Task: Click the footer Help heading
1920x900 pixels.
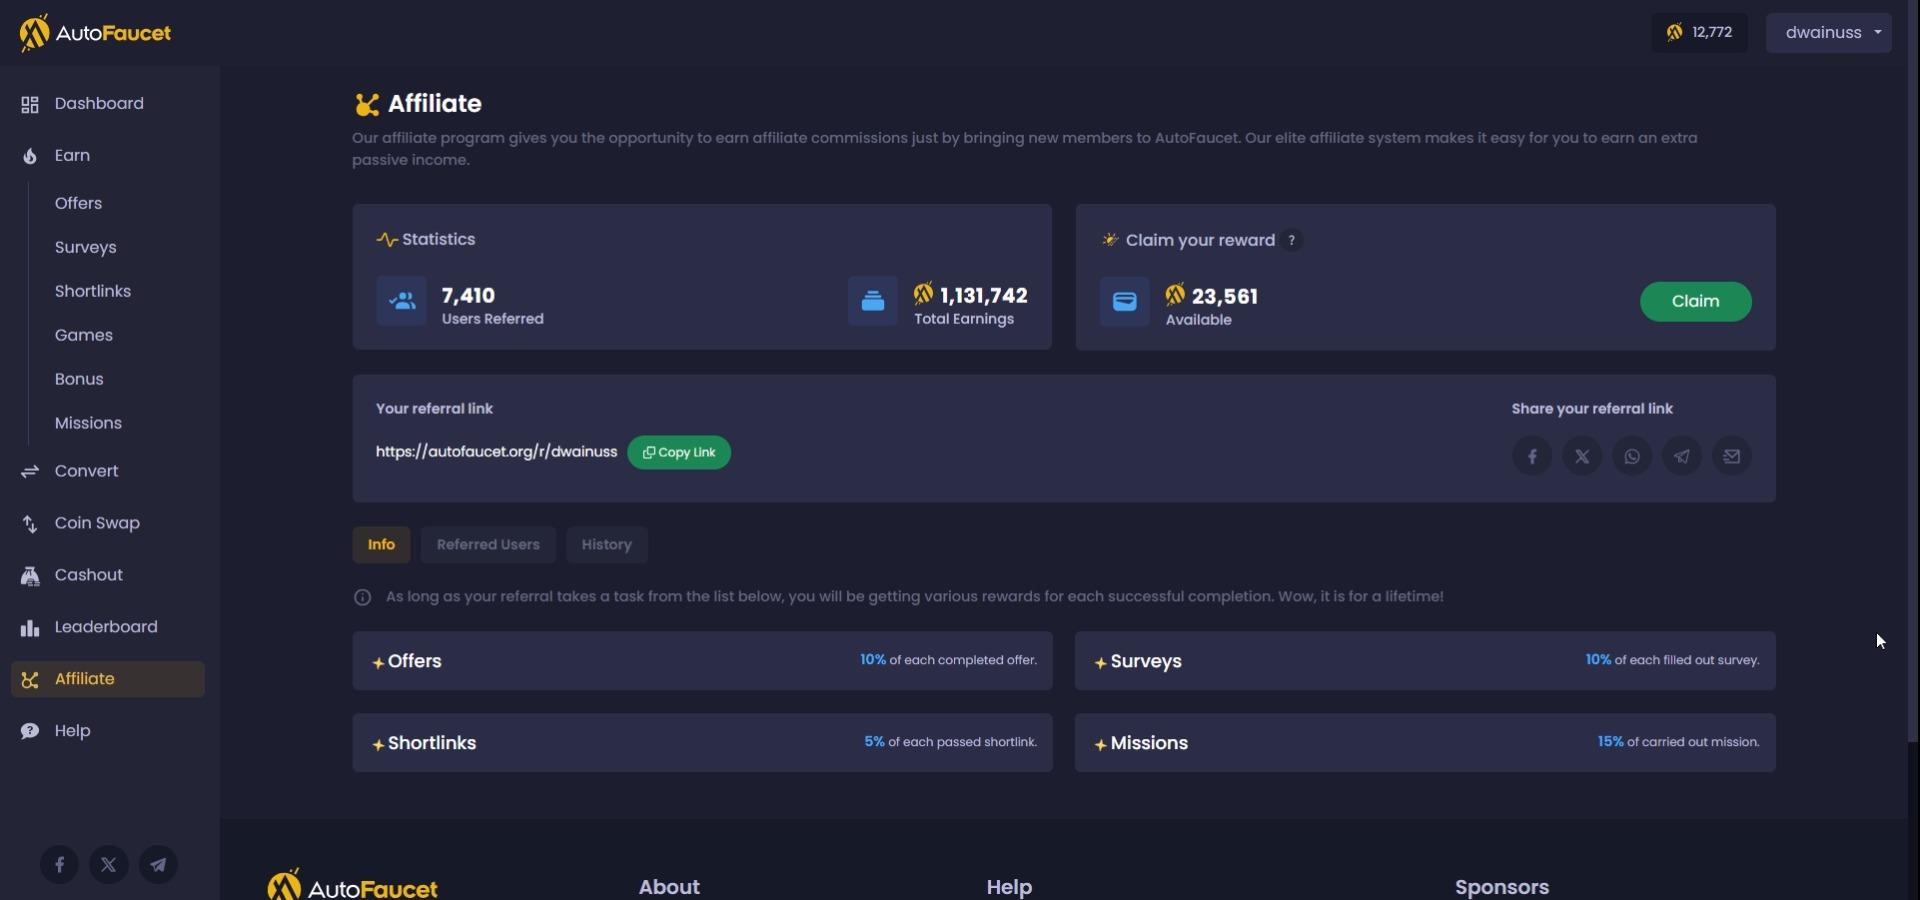Action: click(1009, 888)
